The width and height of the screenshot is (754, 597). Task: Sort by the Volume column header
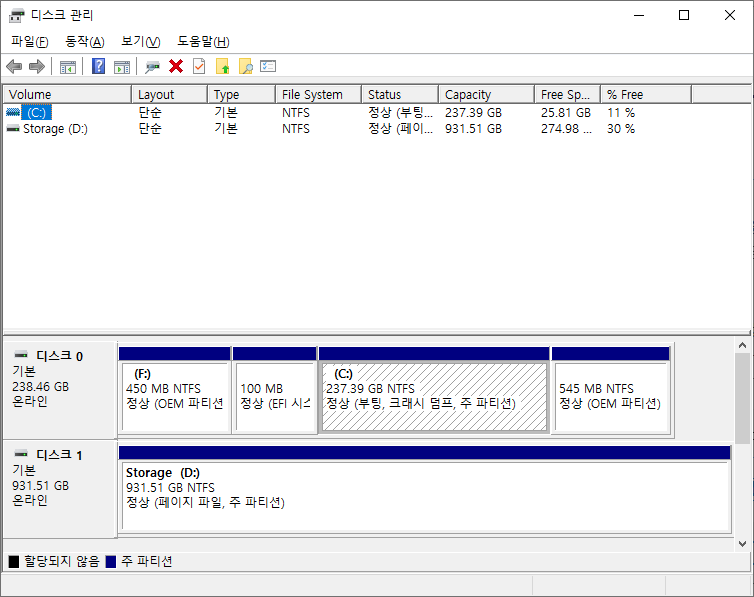point(67,95)
